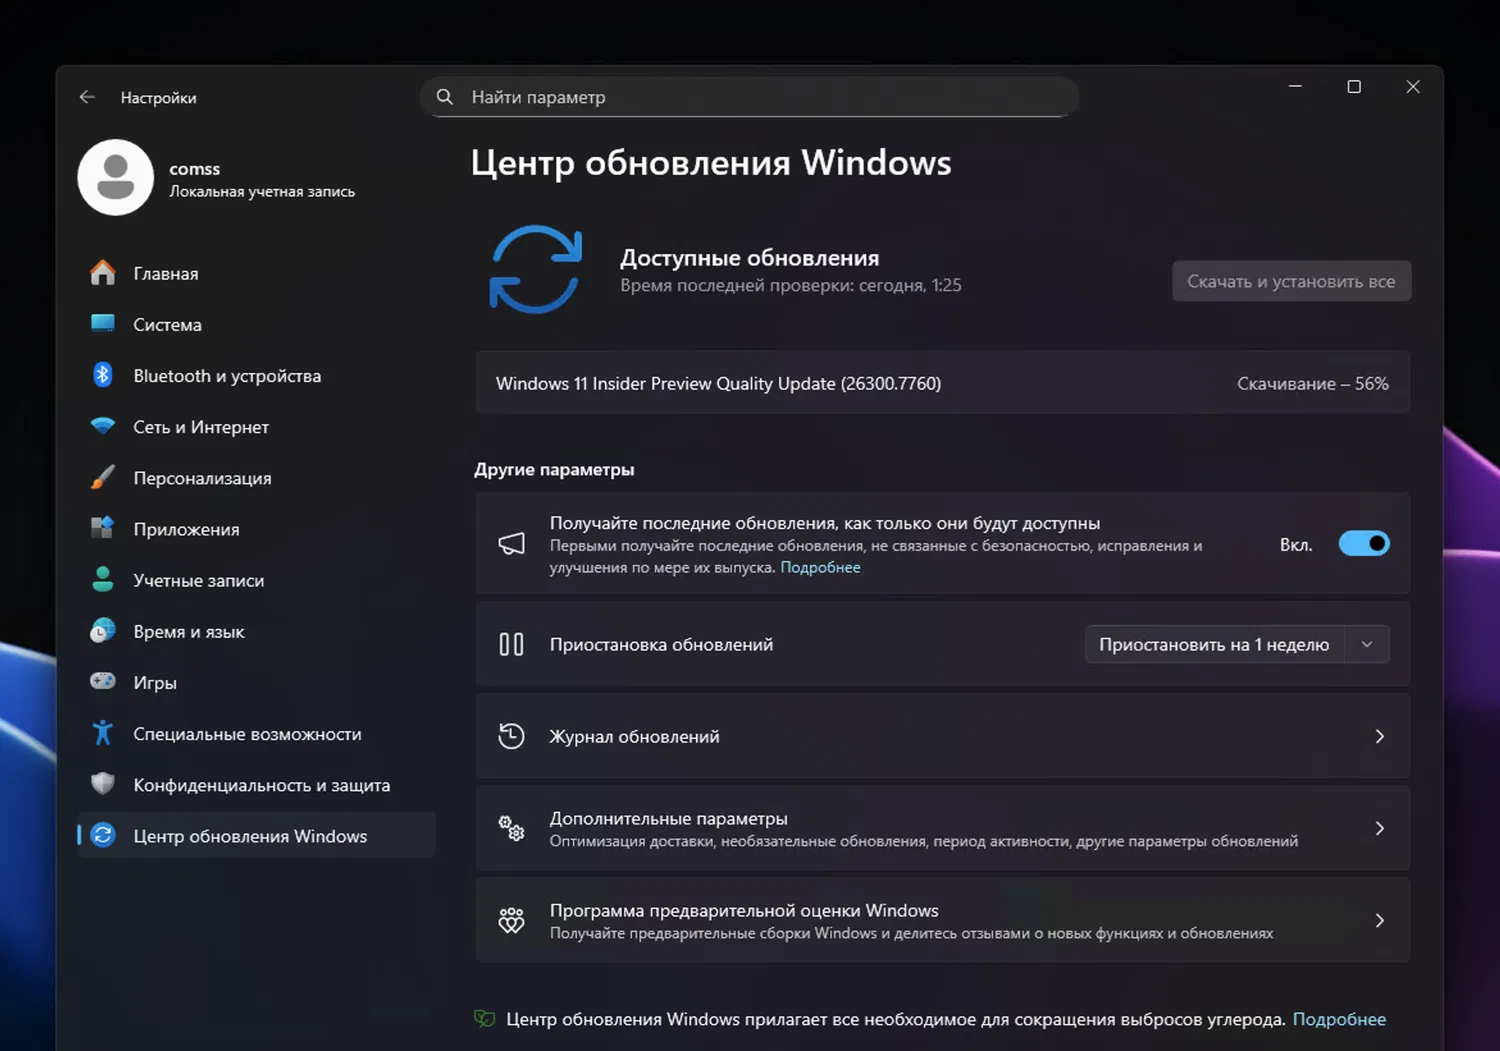Toggle off receiving latest updates immediately
This screenshot has width=1500, height=1051.
click(1364, 543)
